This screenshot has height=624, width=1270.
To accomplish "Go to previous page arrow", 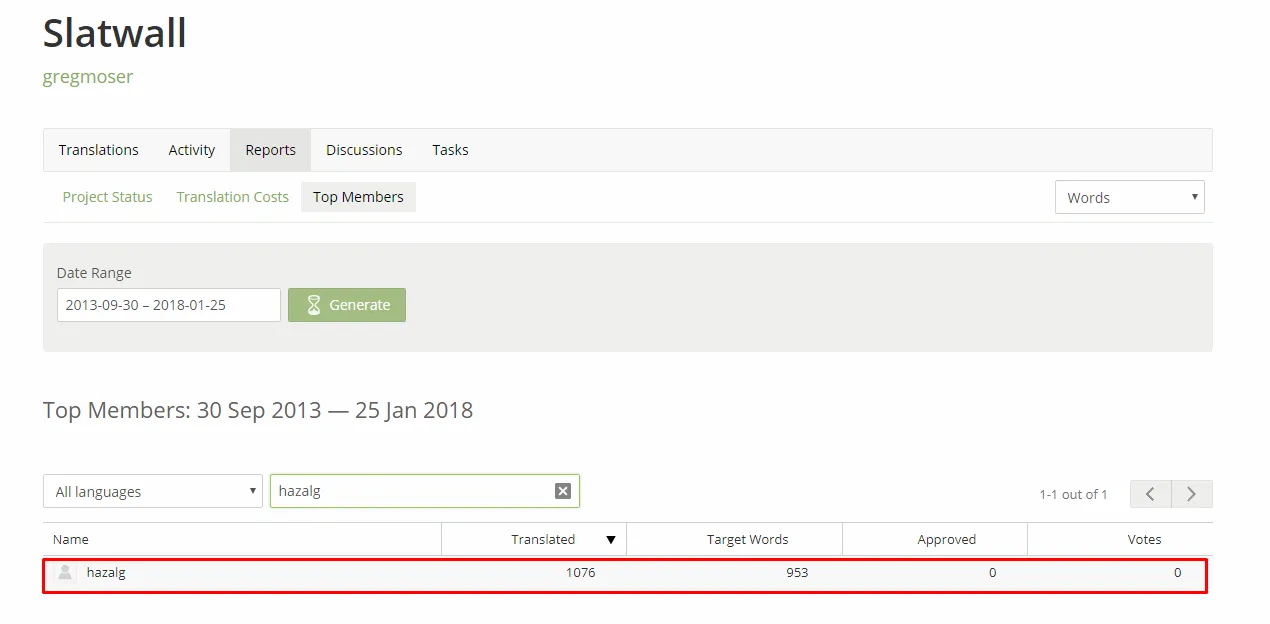I will pos(1151,494).
